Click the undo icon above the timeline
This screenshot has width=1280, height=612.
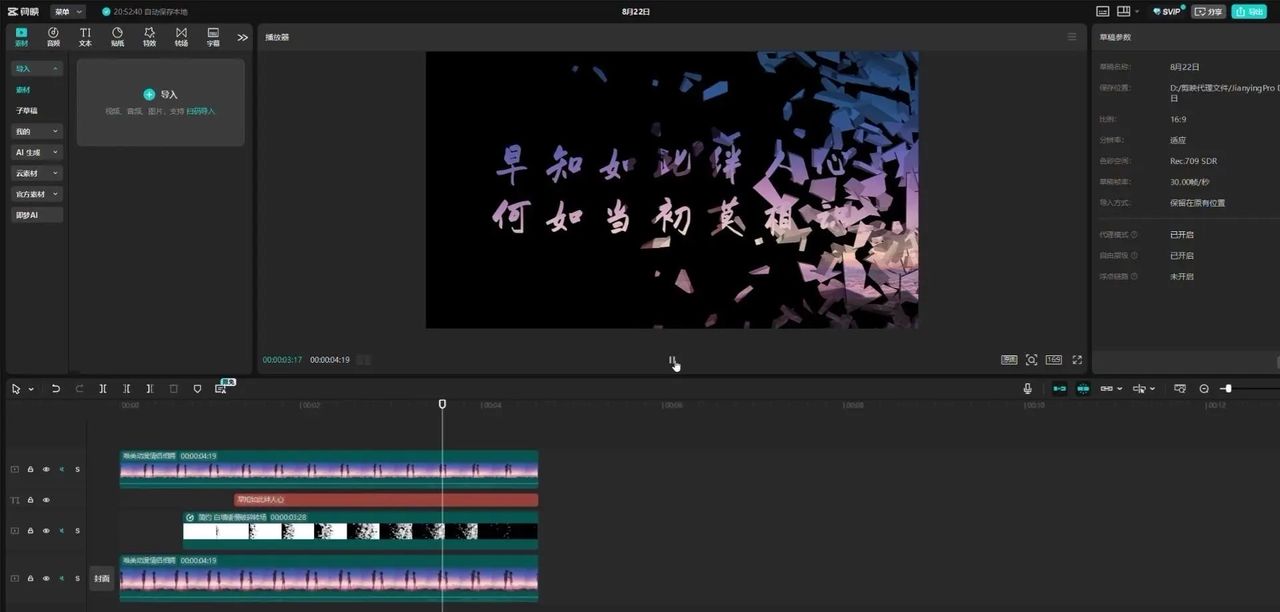(x=55, y=388)
